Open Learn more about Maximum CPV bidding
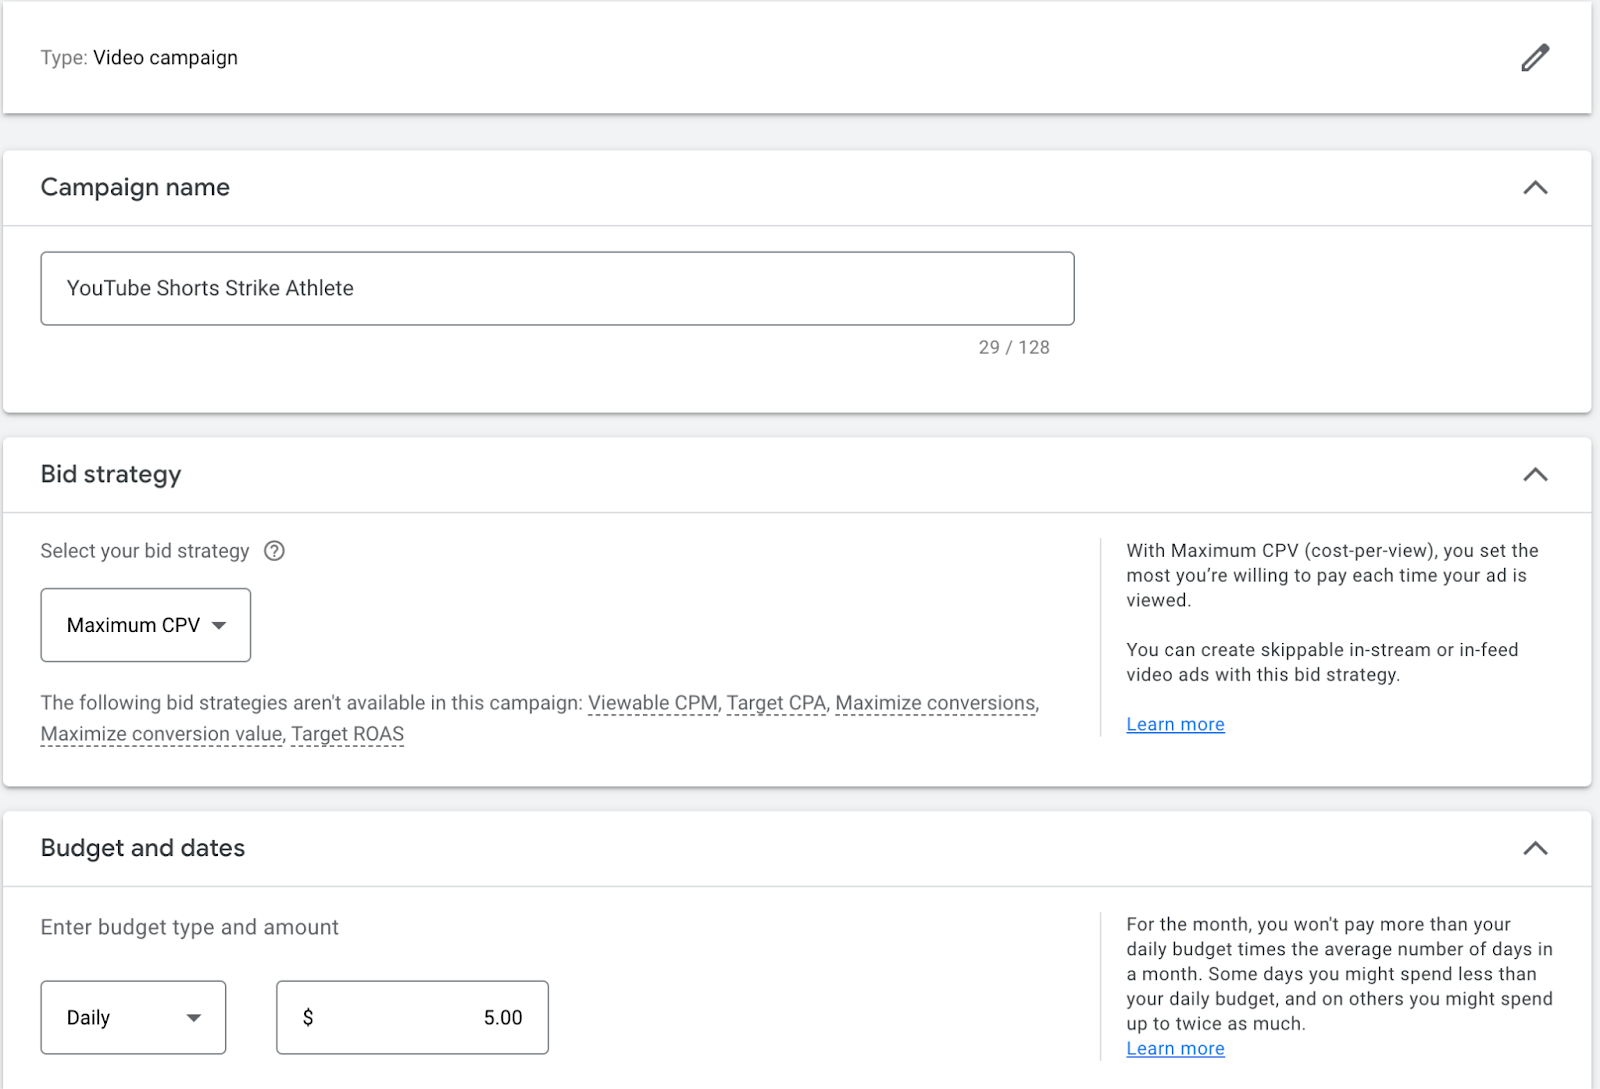Screen dimensions: 1600x1089 coord(1175,724)
